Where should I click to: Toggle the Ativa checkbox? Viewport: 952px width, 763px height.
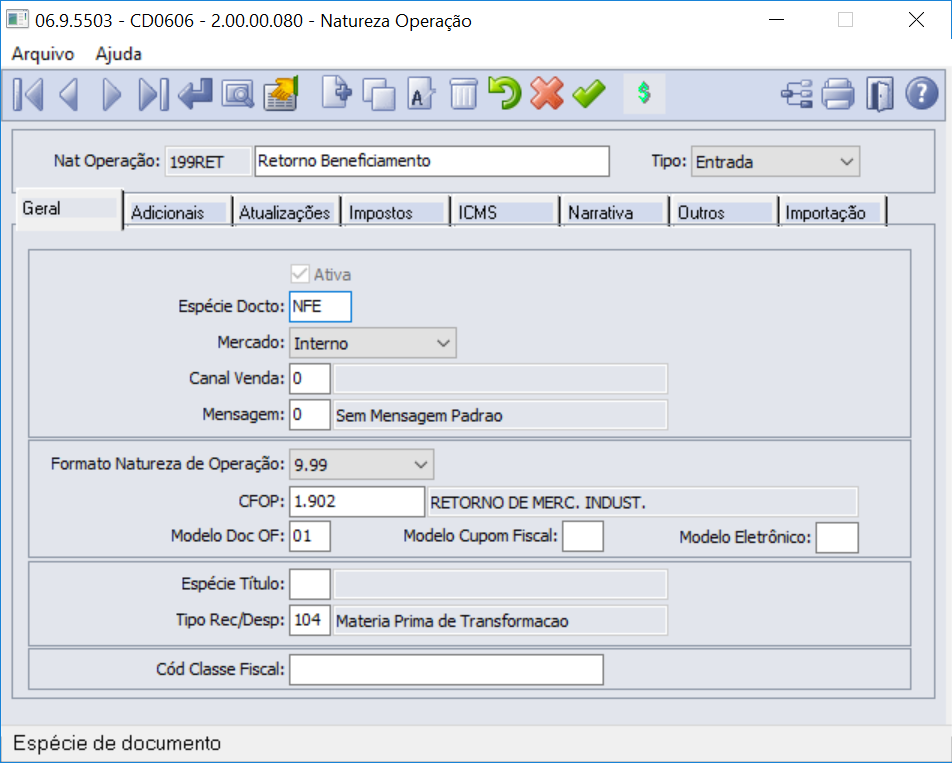click(x=300, y=274)
